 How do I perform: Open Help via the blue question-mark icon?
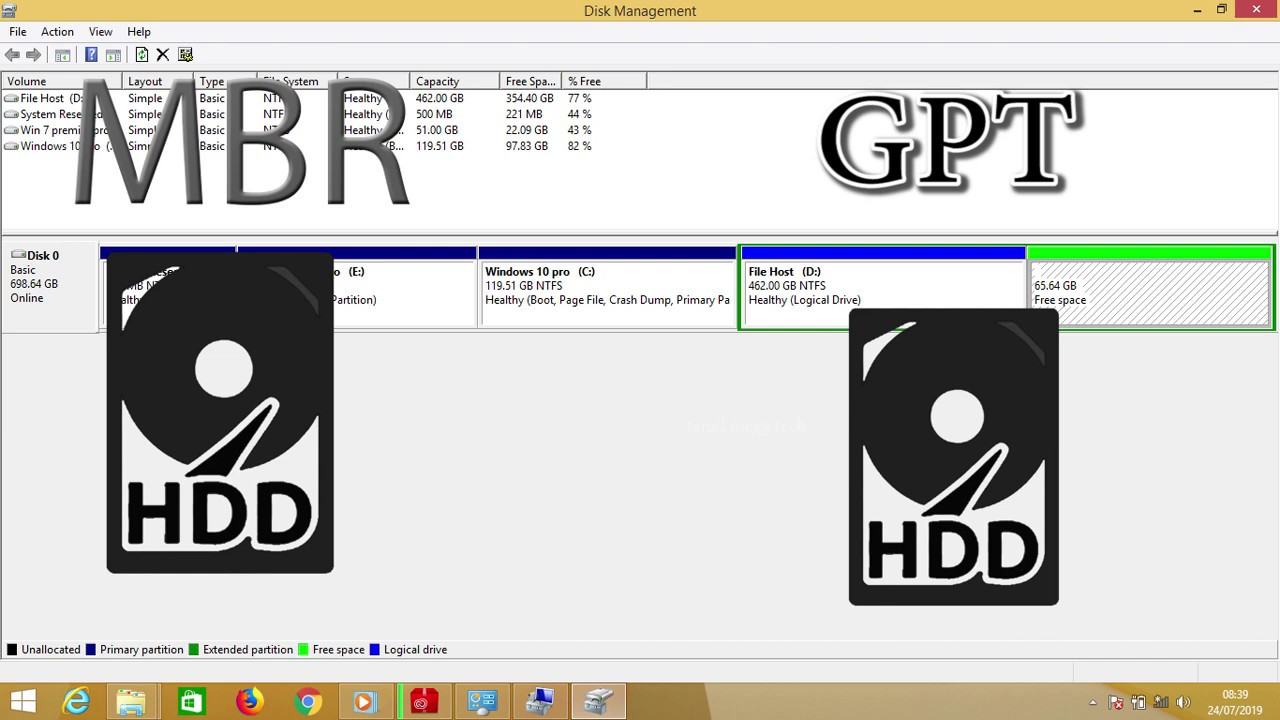91,55
